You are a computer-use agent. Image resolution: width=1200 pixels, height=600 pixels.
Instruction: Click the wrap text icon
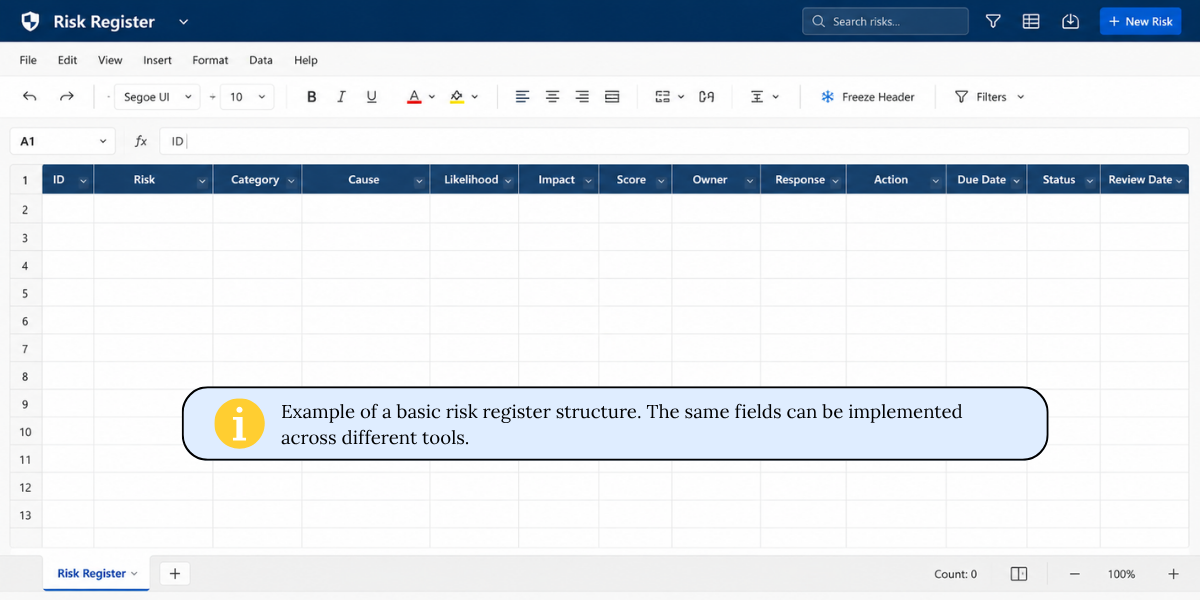707,97
